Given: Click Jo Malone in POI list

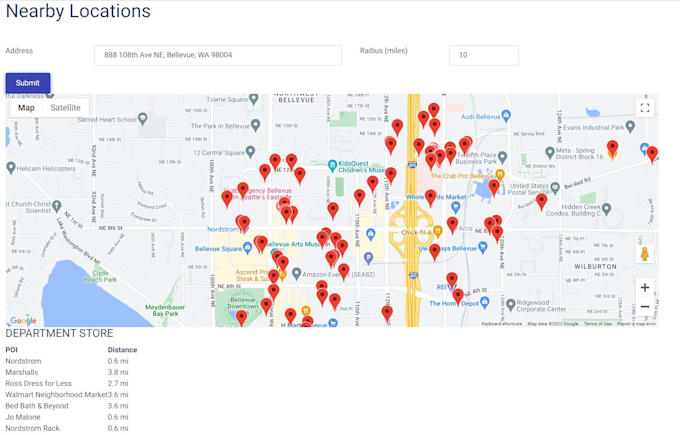Looking at the screenshot, I should [x=23, y=417].
